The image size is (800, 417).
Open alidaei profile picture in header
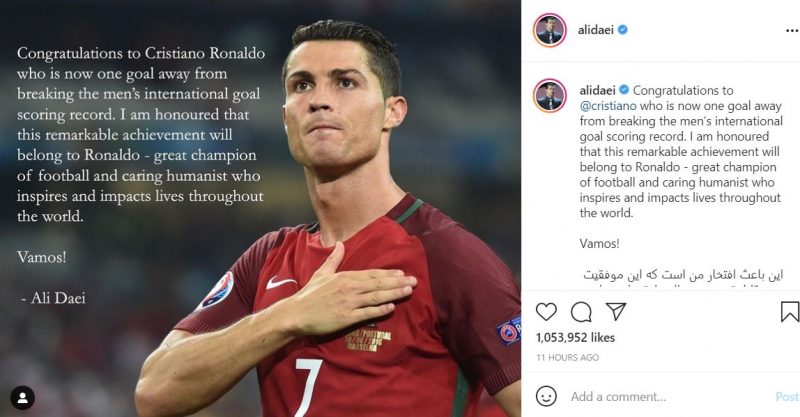(550, 30)
